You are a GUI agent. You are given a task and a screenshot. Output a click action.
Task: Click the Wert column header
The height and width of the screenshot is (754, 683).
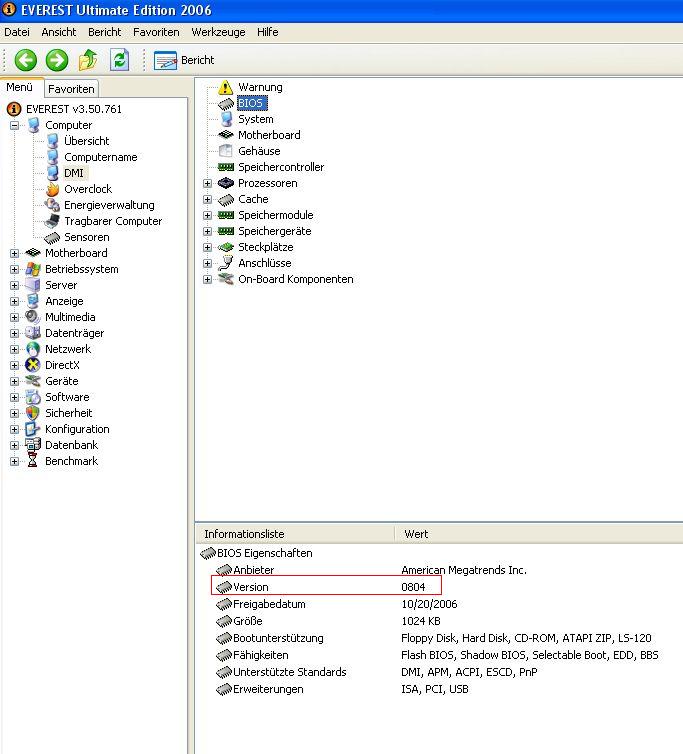point(539,534)
